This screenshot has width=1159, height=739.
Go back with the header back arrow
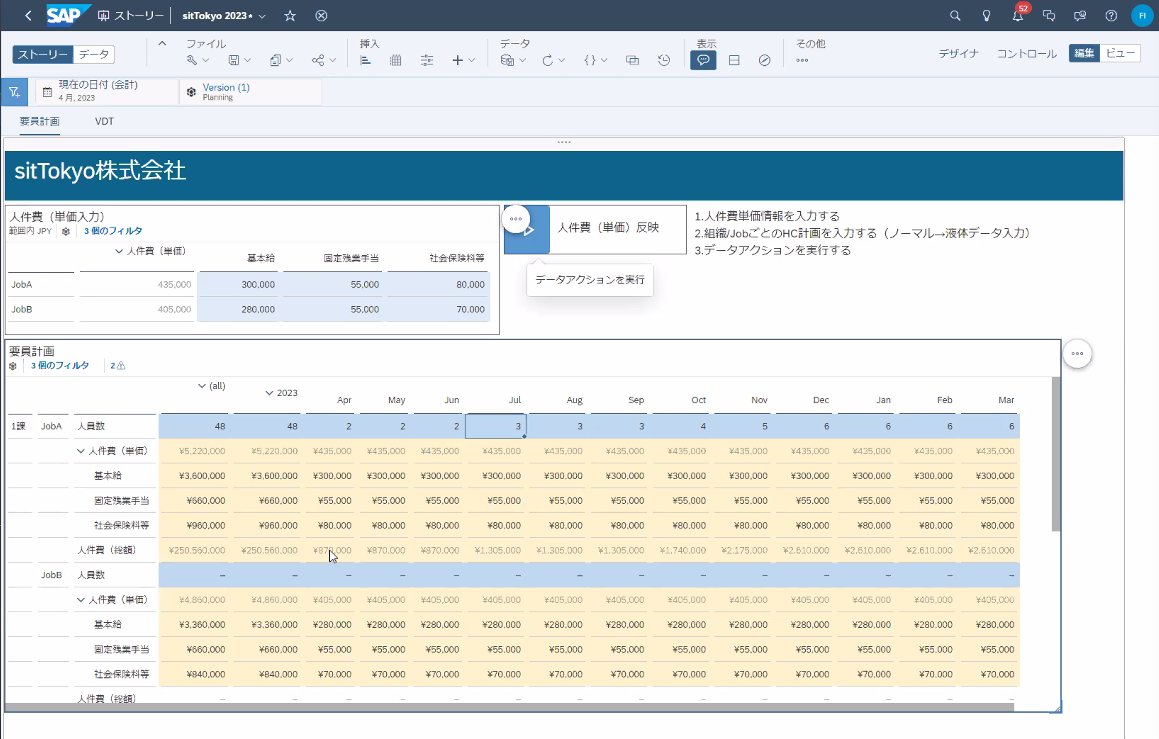[x=28, y=16]
